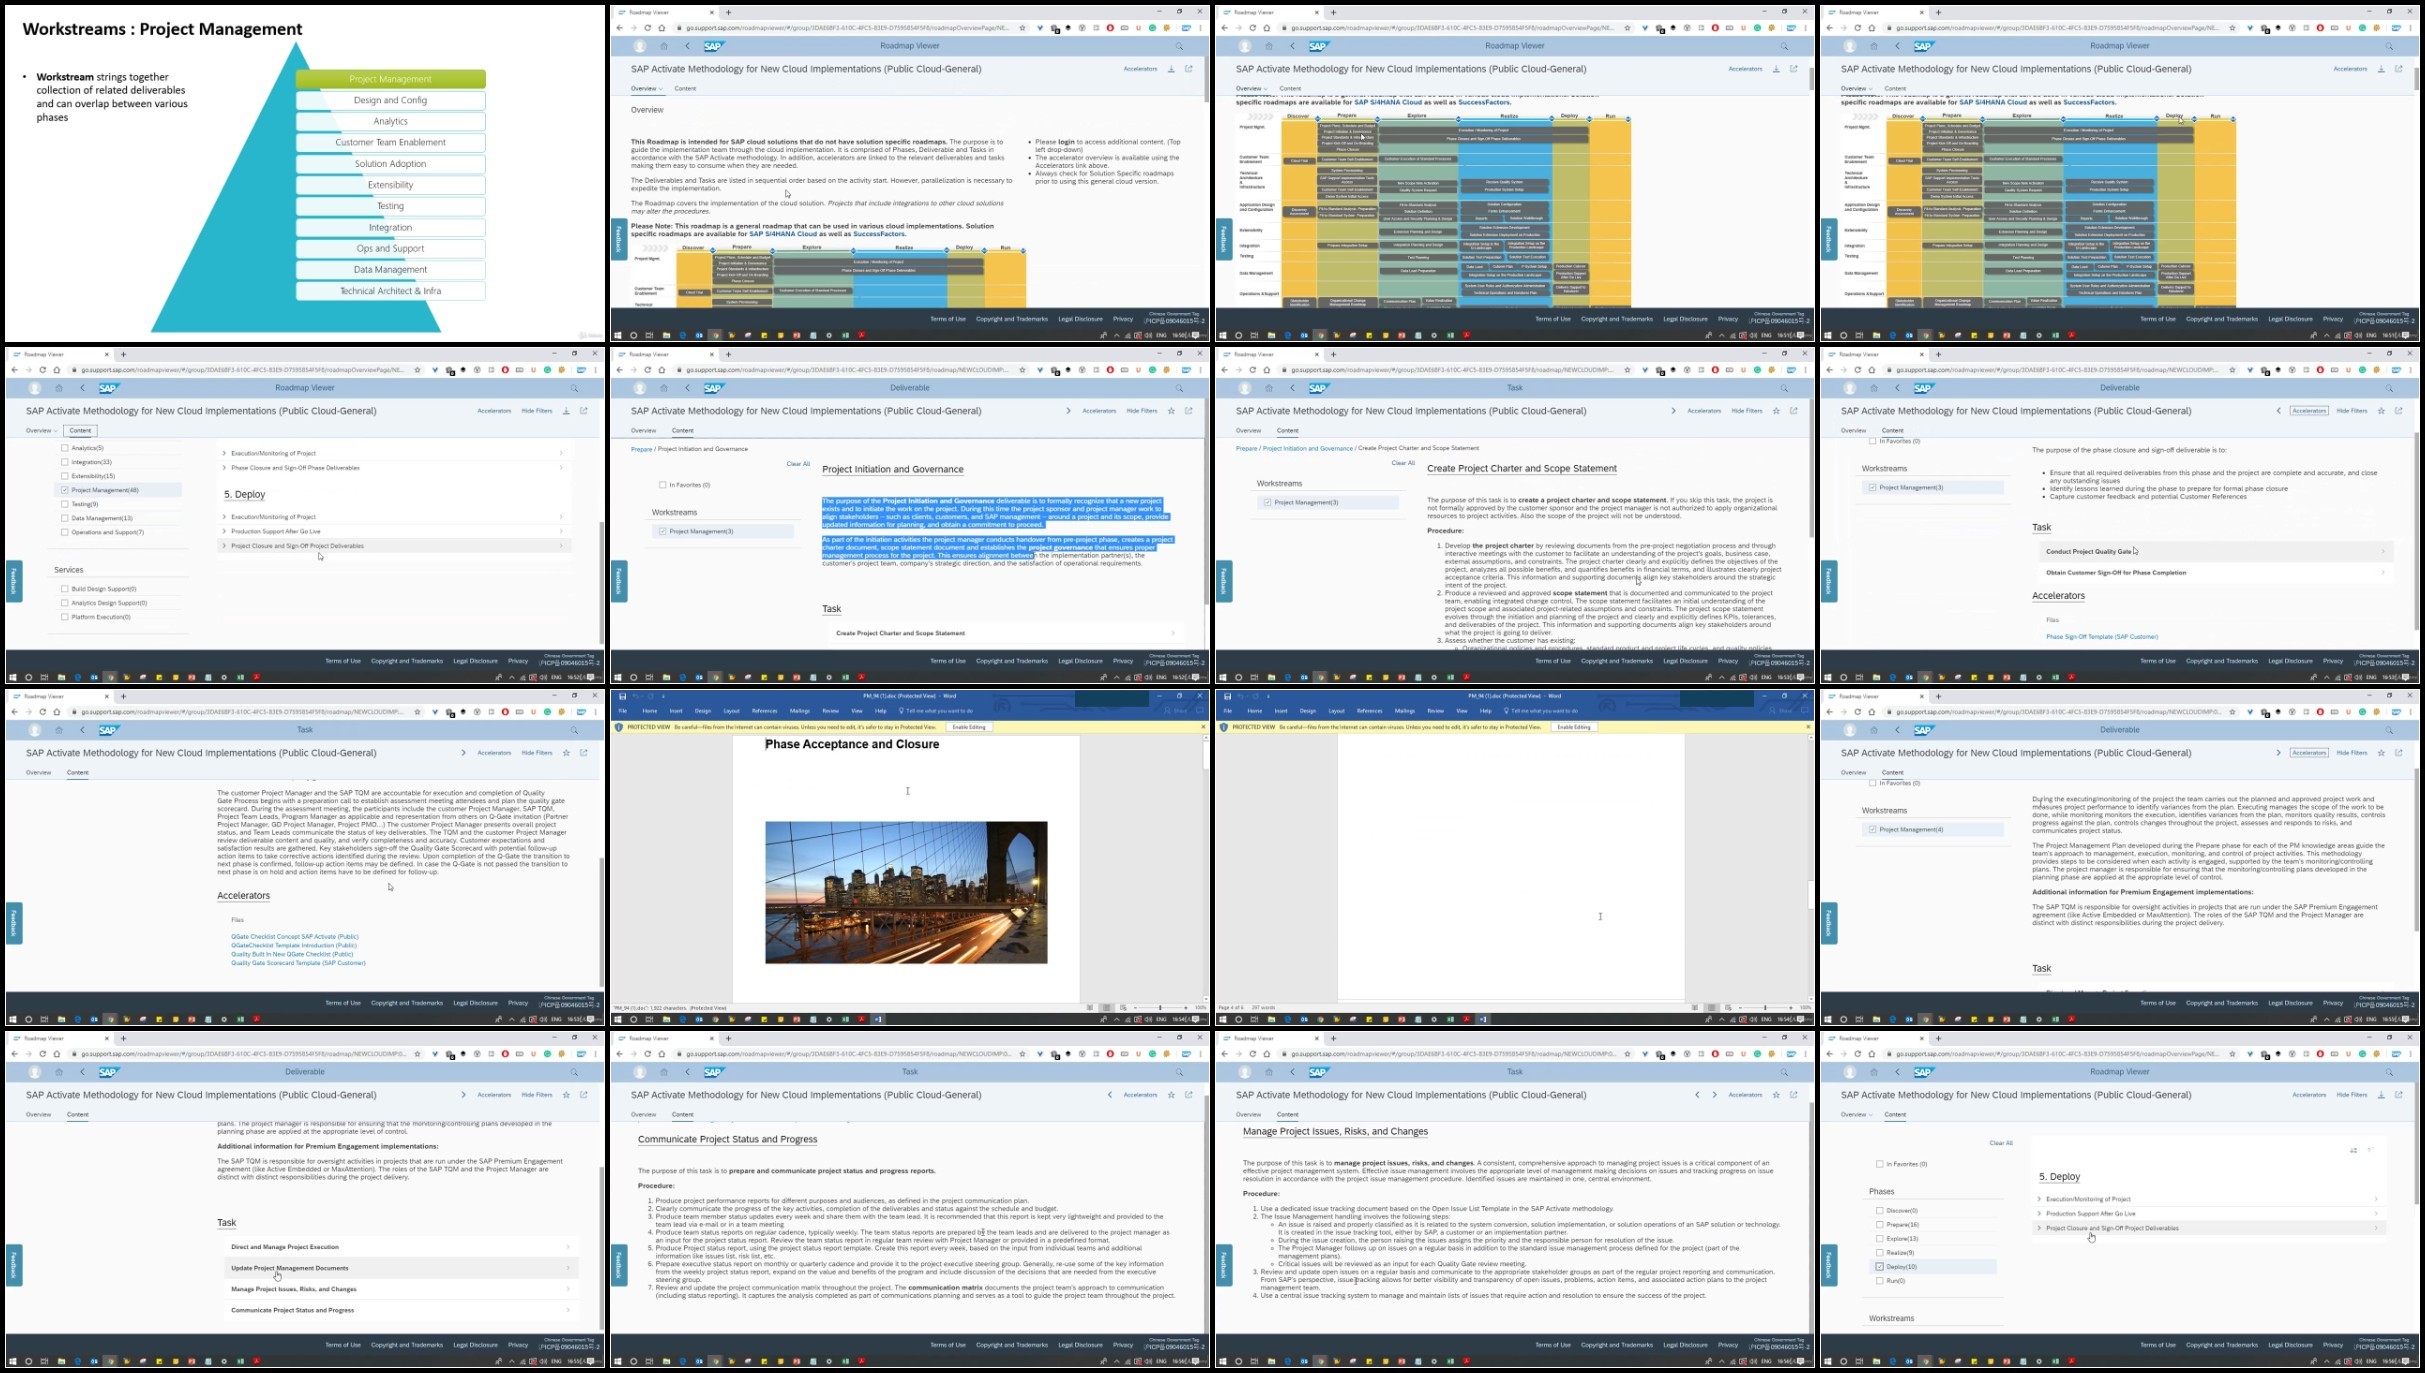This screenshot has height=1373, width=2425.
Task: Click Hide Filters in Services filter window
Action: [x=537, y=411]
